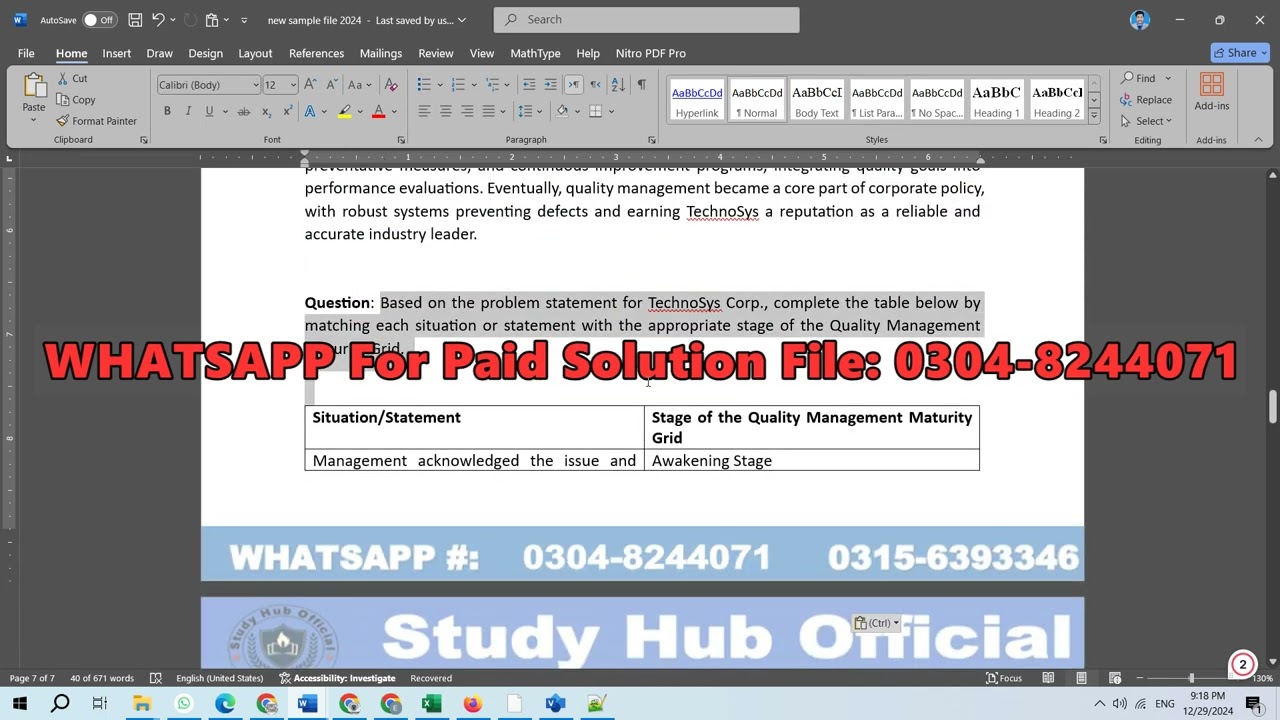Image resolution: width=1280 pixels, height=720 pixels.
Task: Toggle right-to-left text direction
Action: 595,85
